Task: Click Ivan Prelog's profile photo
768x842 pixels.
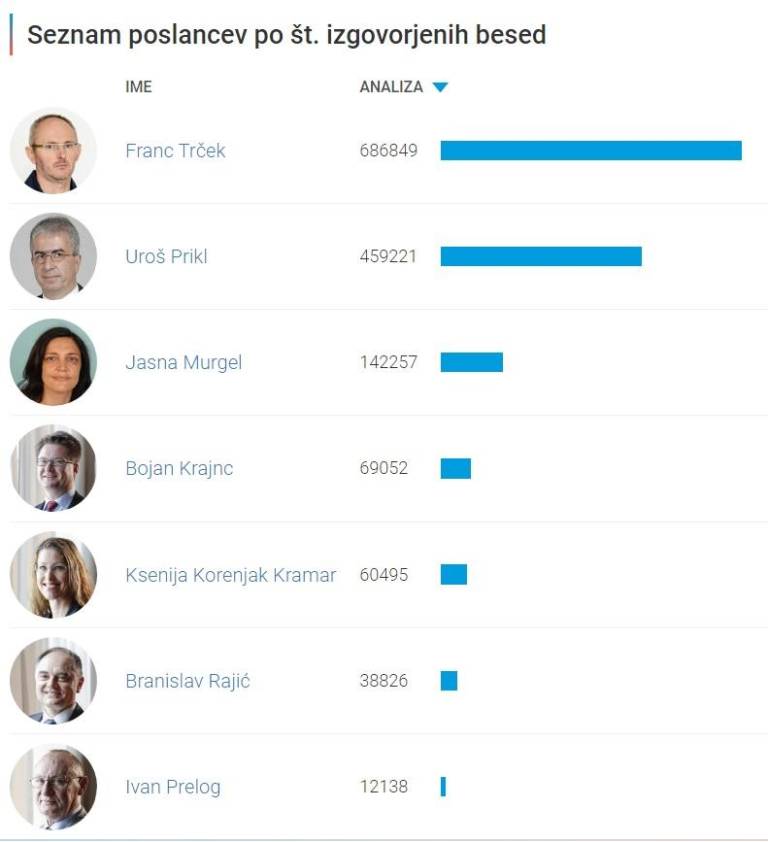Action: 53,787
